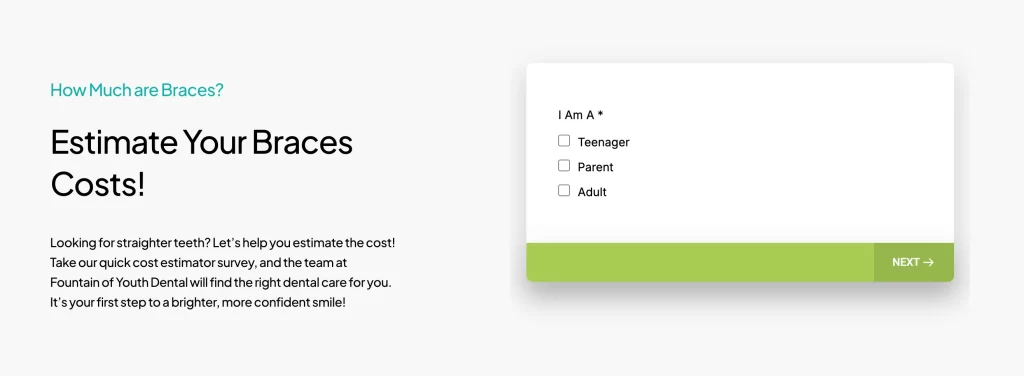Click the NEXT button
Screen dimensions: 1024x376
(x=914, y=262)
